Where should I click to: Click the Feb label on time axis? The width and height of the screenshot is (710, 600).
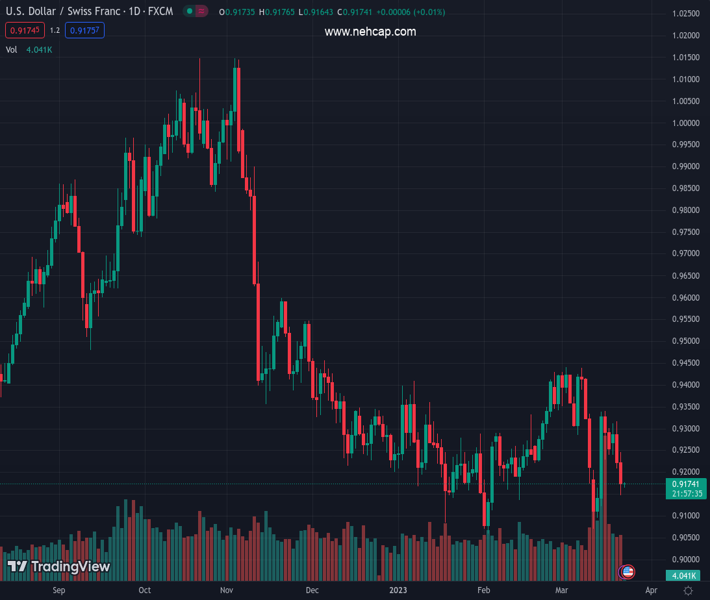coord(484,591)
